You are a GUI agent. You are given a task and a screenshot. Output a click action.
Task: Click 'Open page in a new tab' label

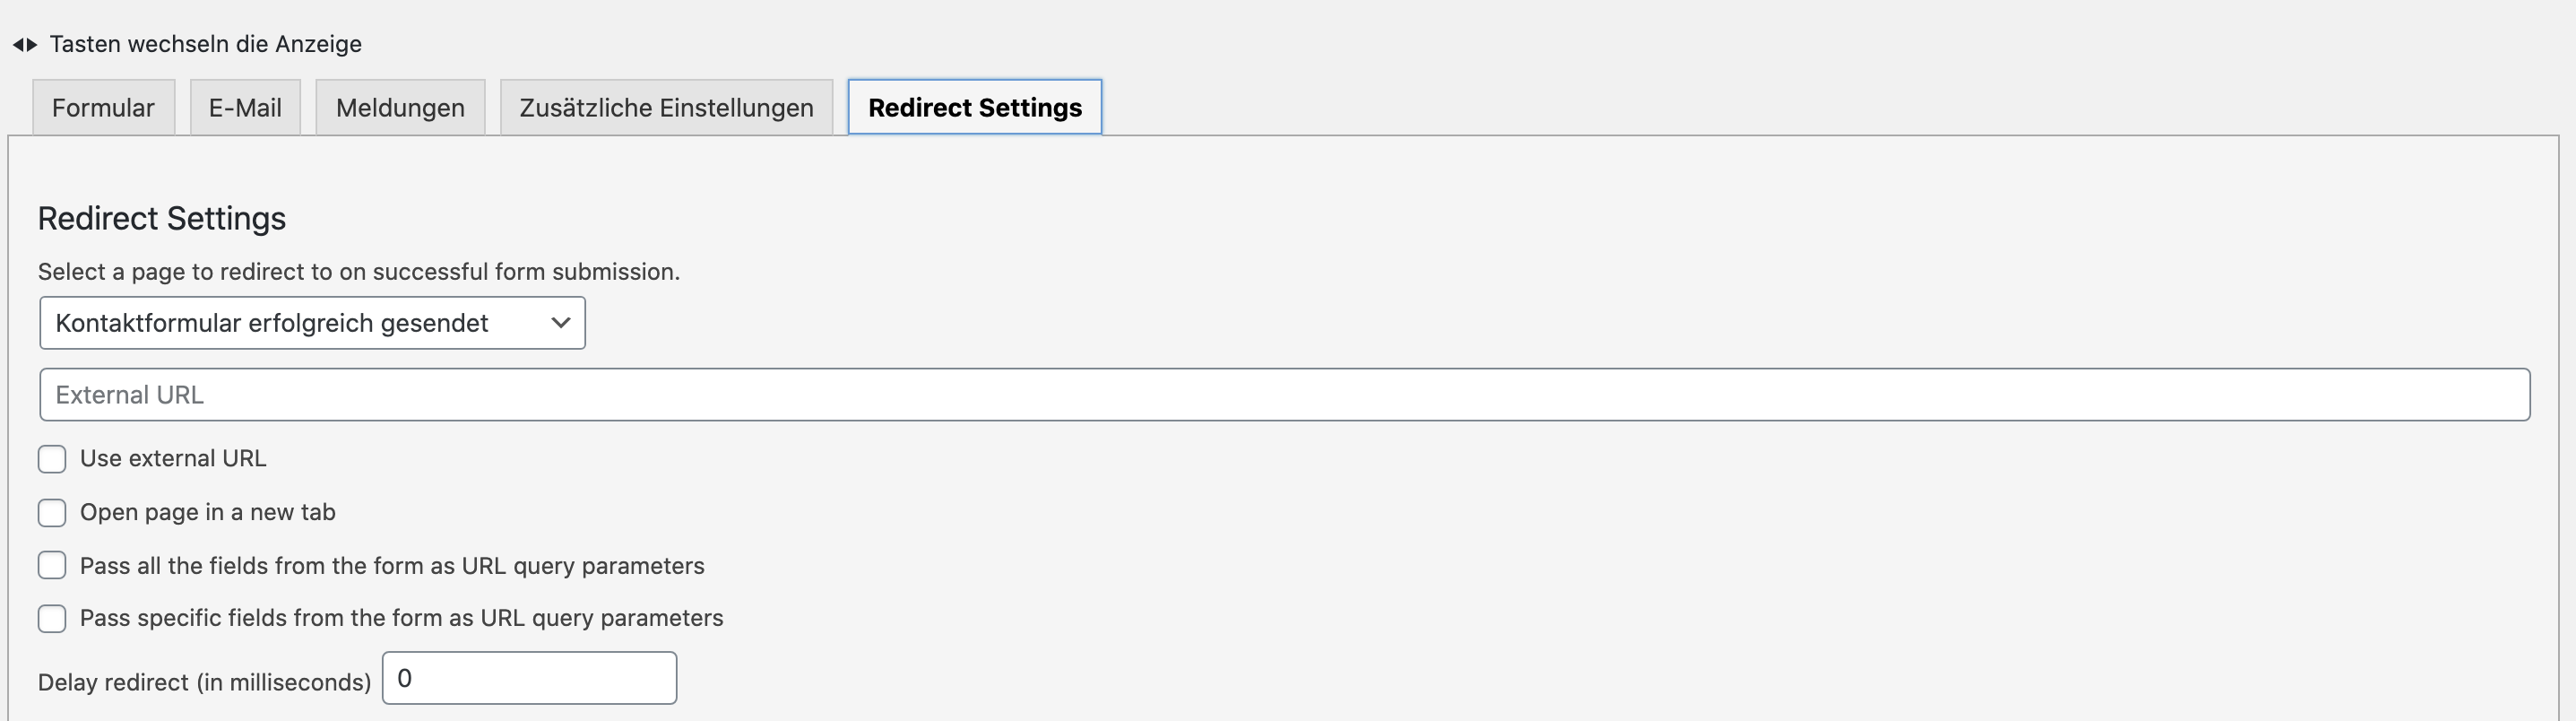[x=208, y=513]
